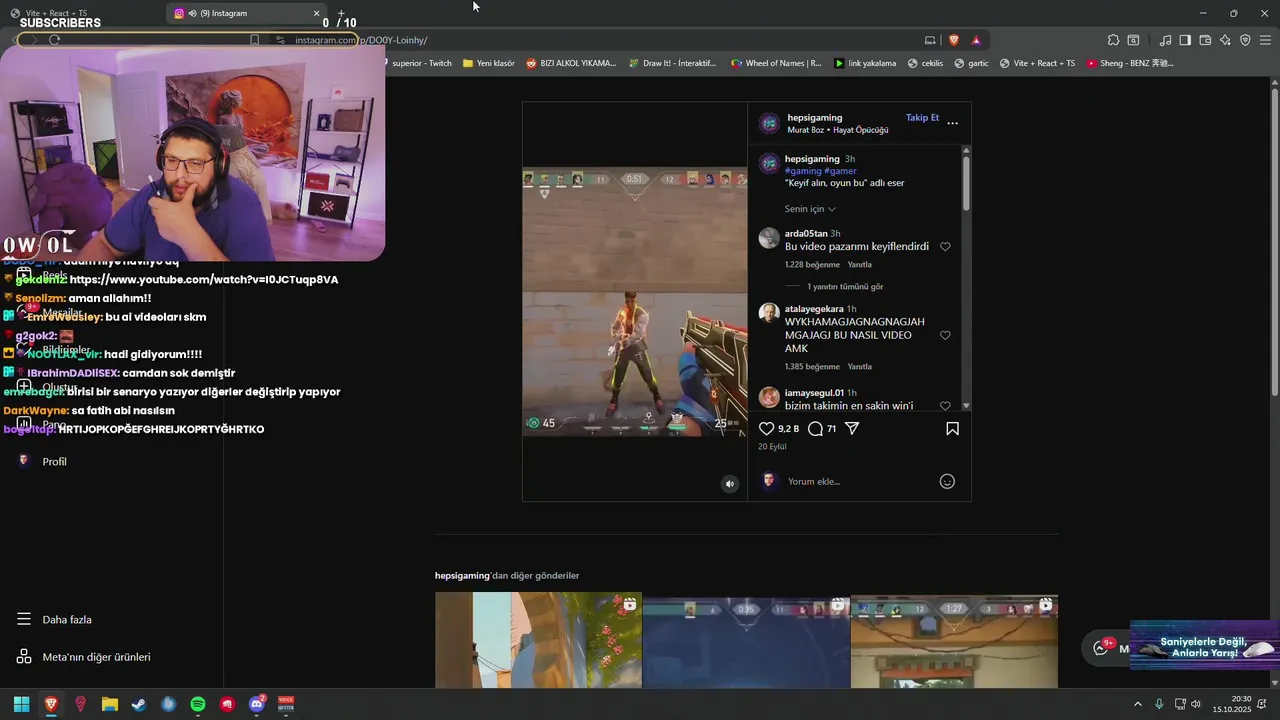Click Takip Et to follow hepsigaming
Screen dimensions: 1280x720
922,118
